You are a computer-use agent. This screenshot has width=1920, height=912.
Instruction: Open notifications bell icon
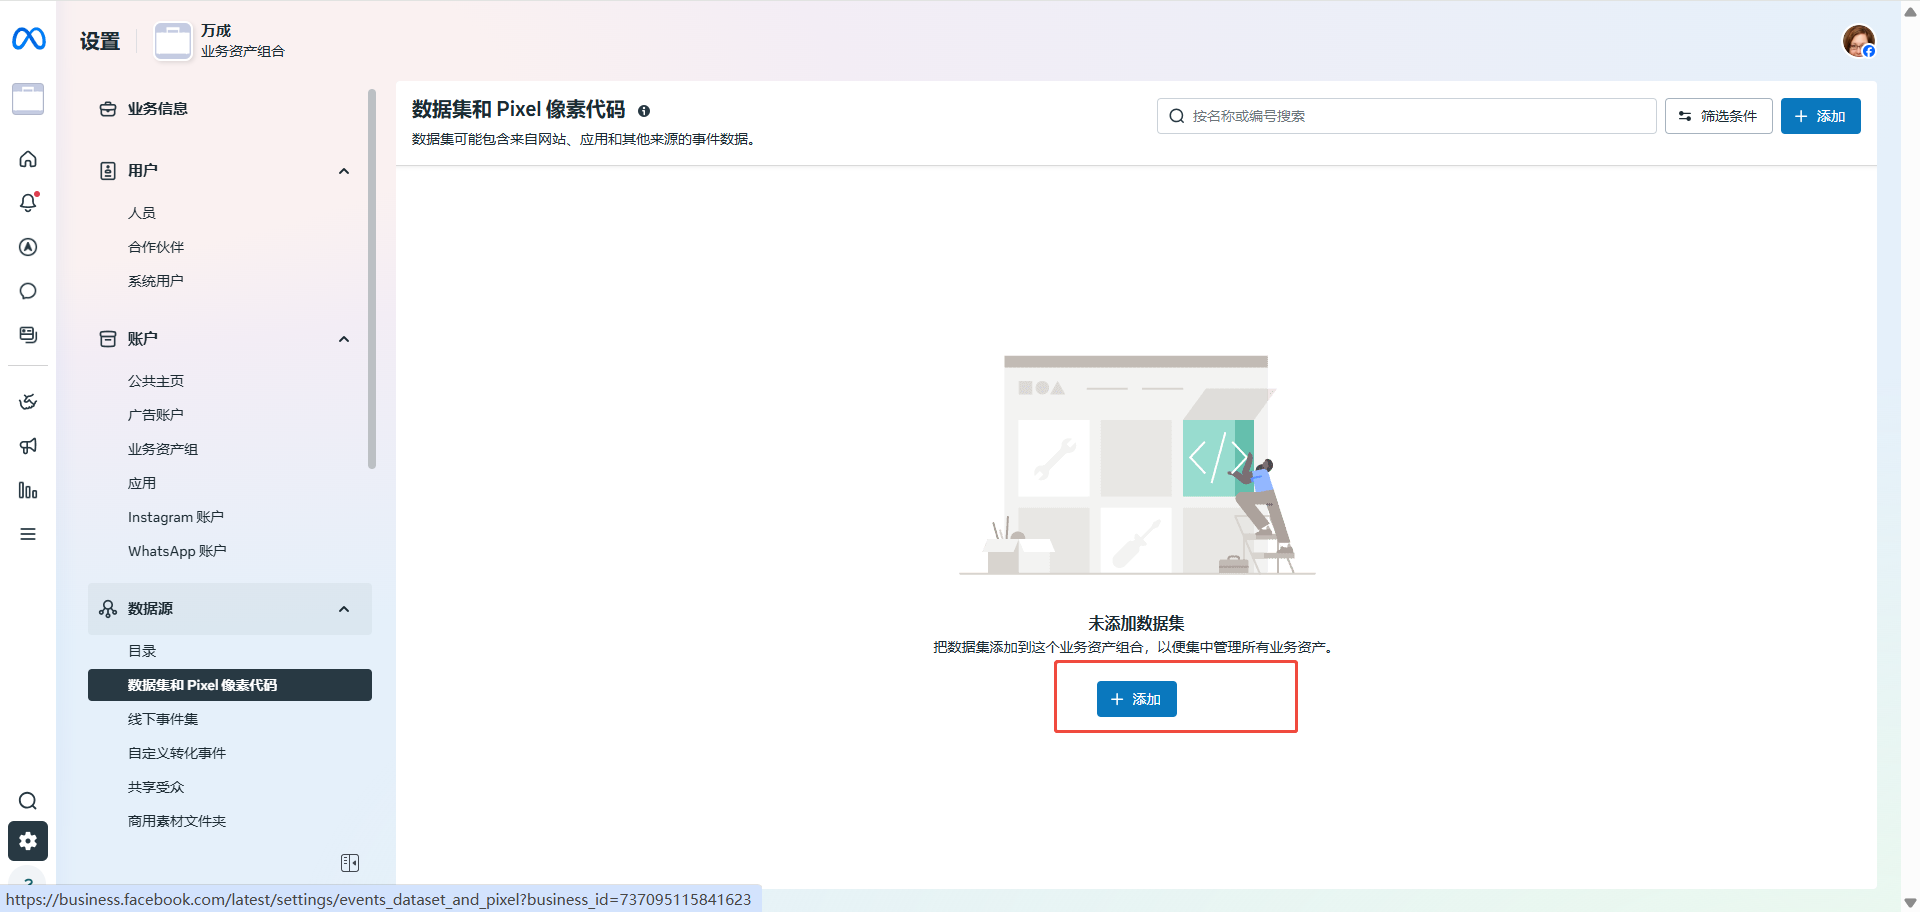click(28, 203)
